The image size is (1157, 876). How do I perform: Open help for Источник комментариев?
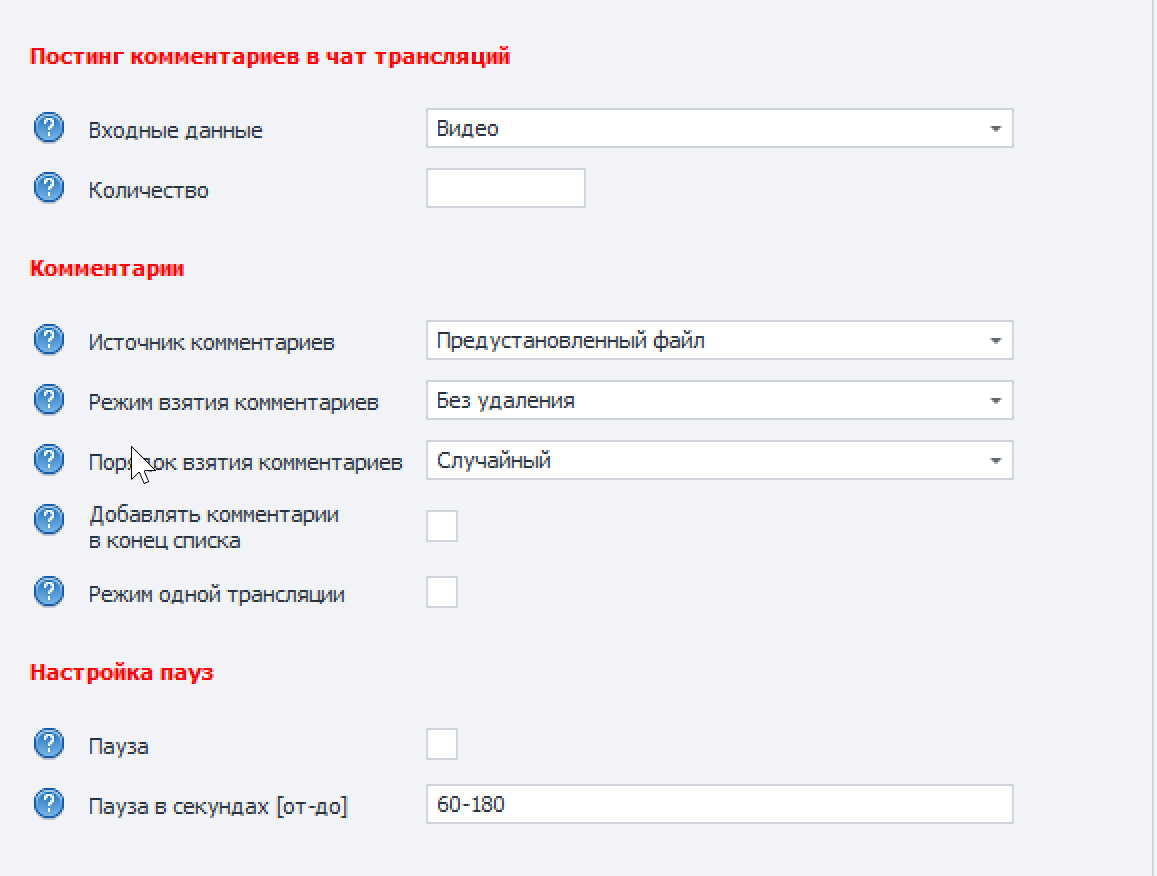click(49, 341)
